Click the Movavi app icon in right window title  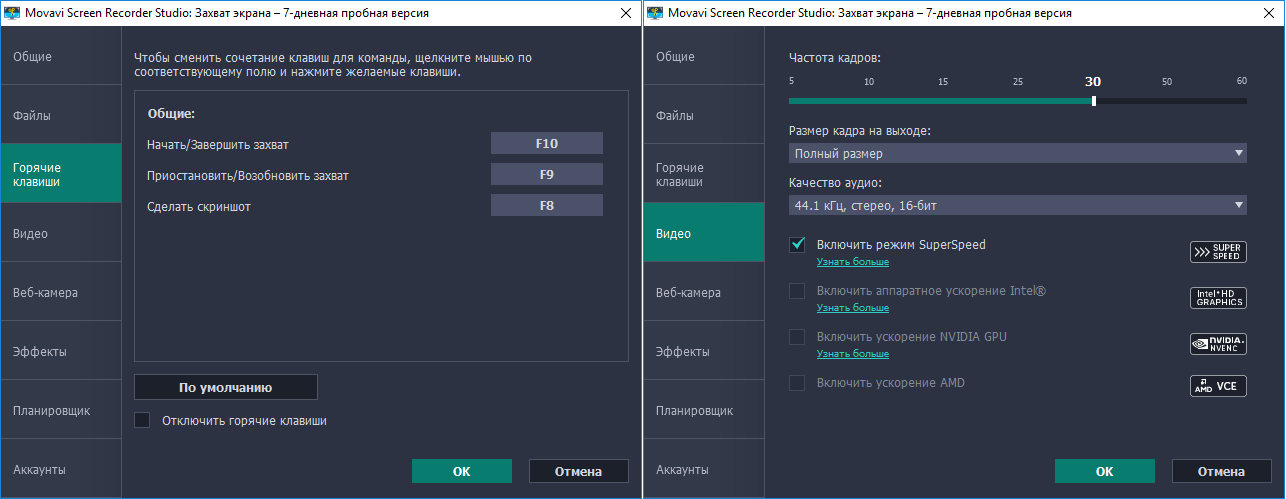[x=654, y=13]
